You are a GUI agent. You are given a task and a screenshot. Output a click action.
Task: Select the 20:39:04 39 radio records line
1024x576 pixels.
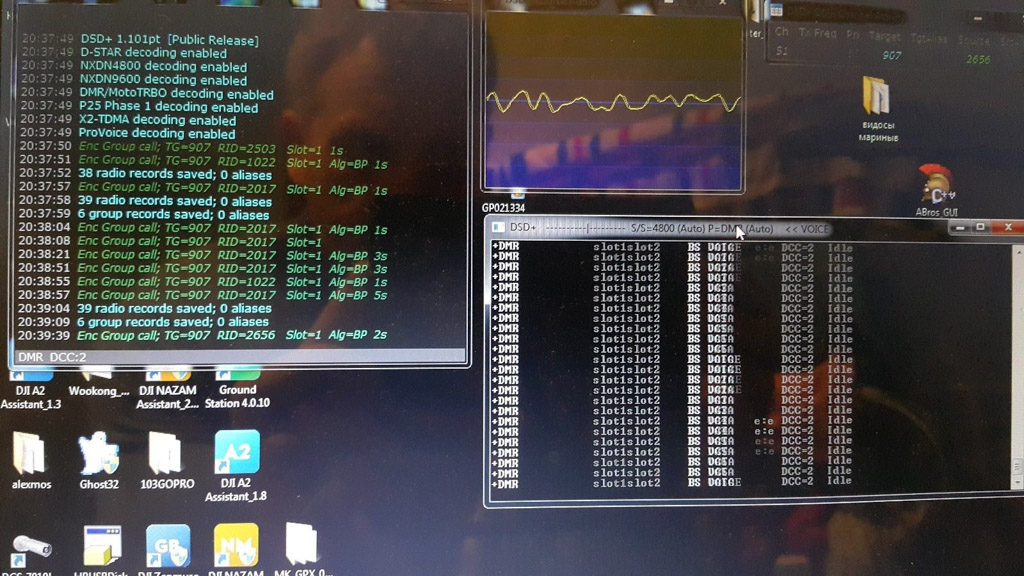(144, 308)
